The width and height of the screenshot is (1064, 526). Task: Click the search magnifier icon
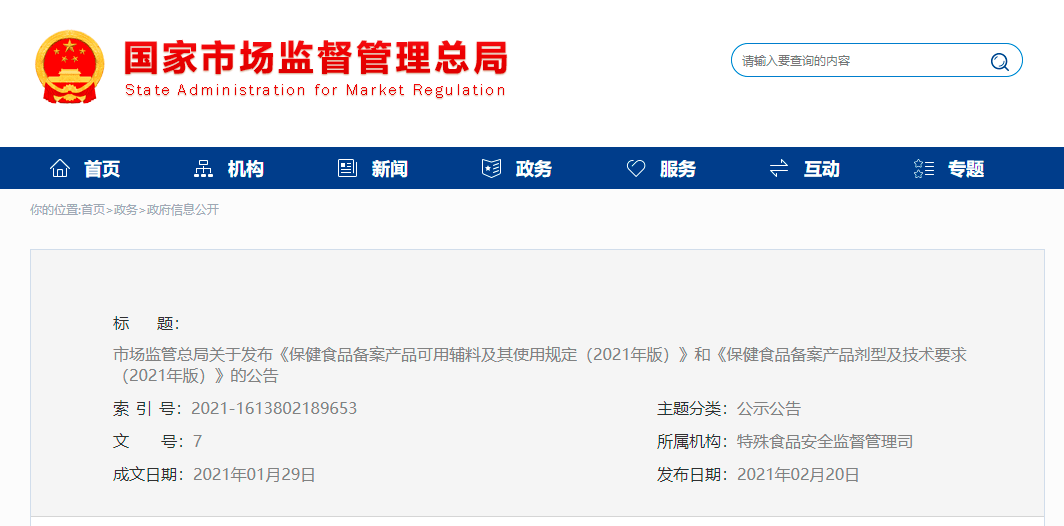pos(999,62)
